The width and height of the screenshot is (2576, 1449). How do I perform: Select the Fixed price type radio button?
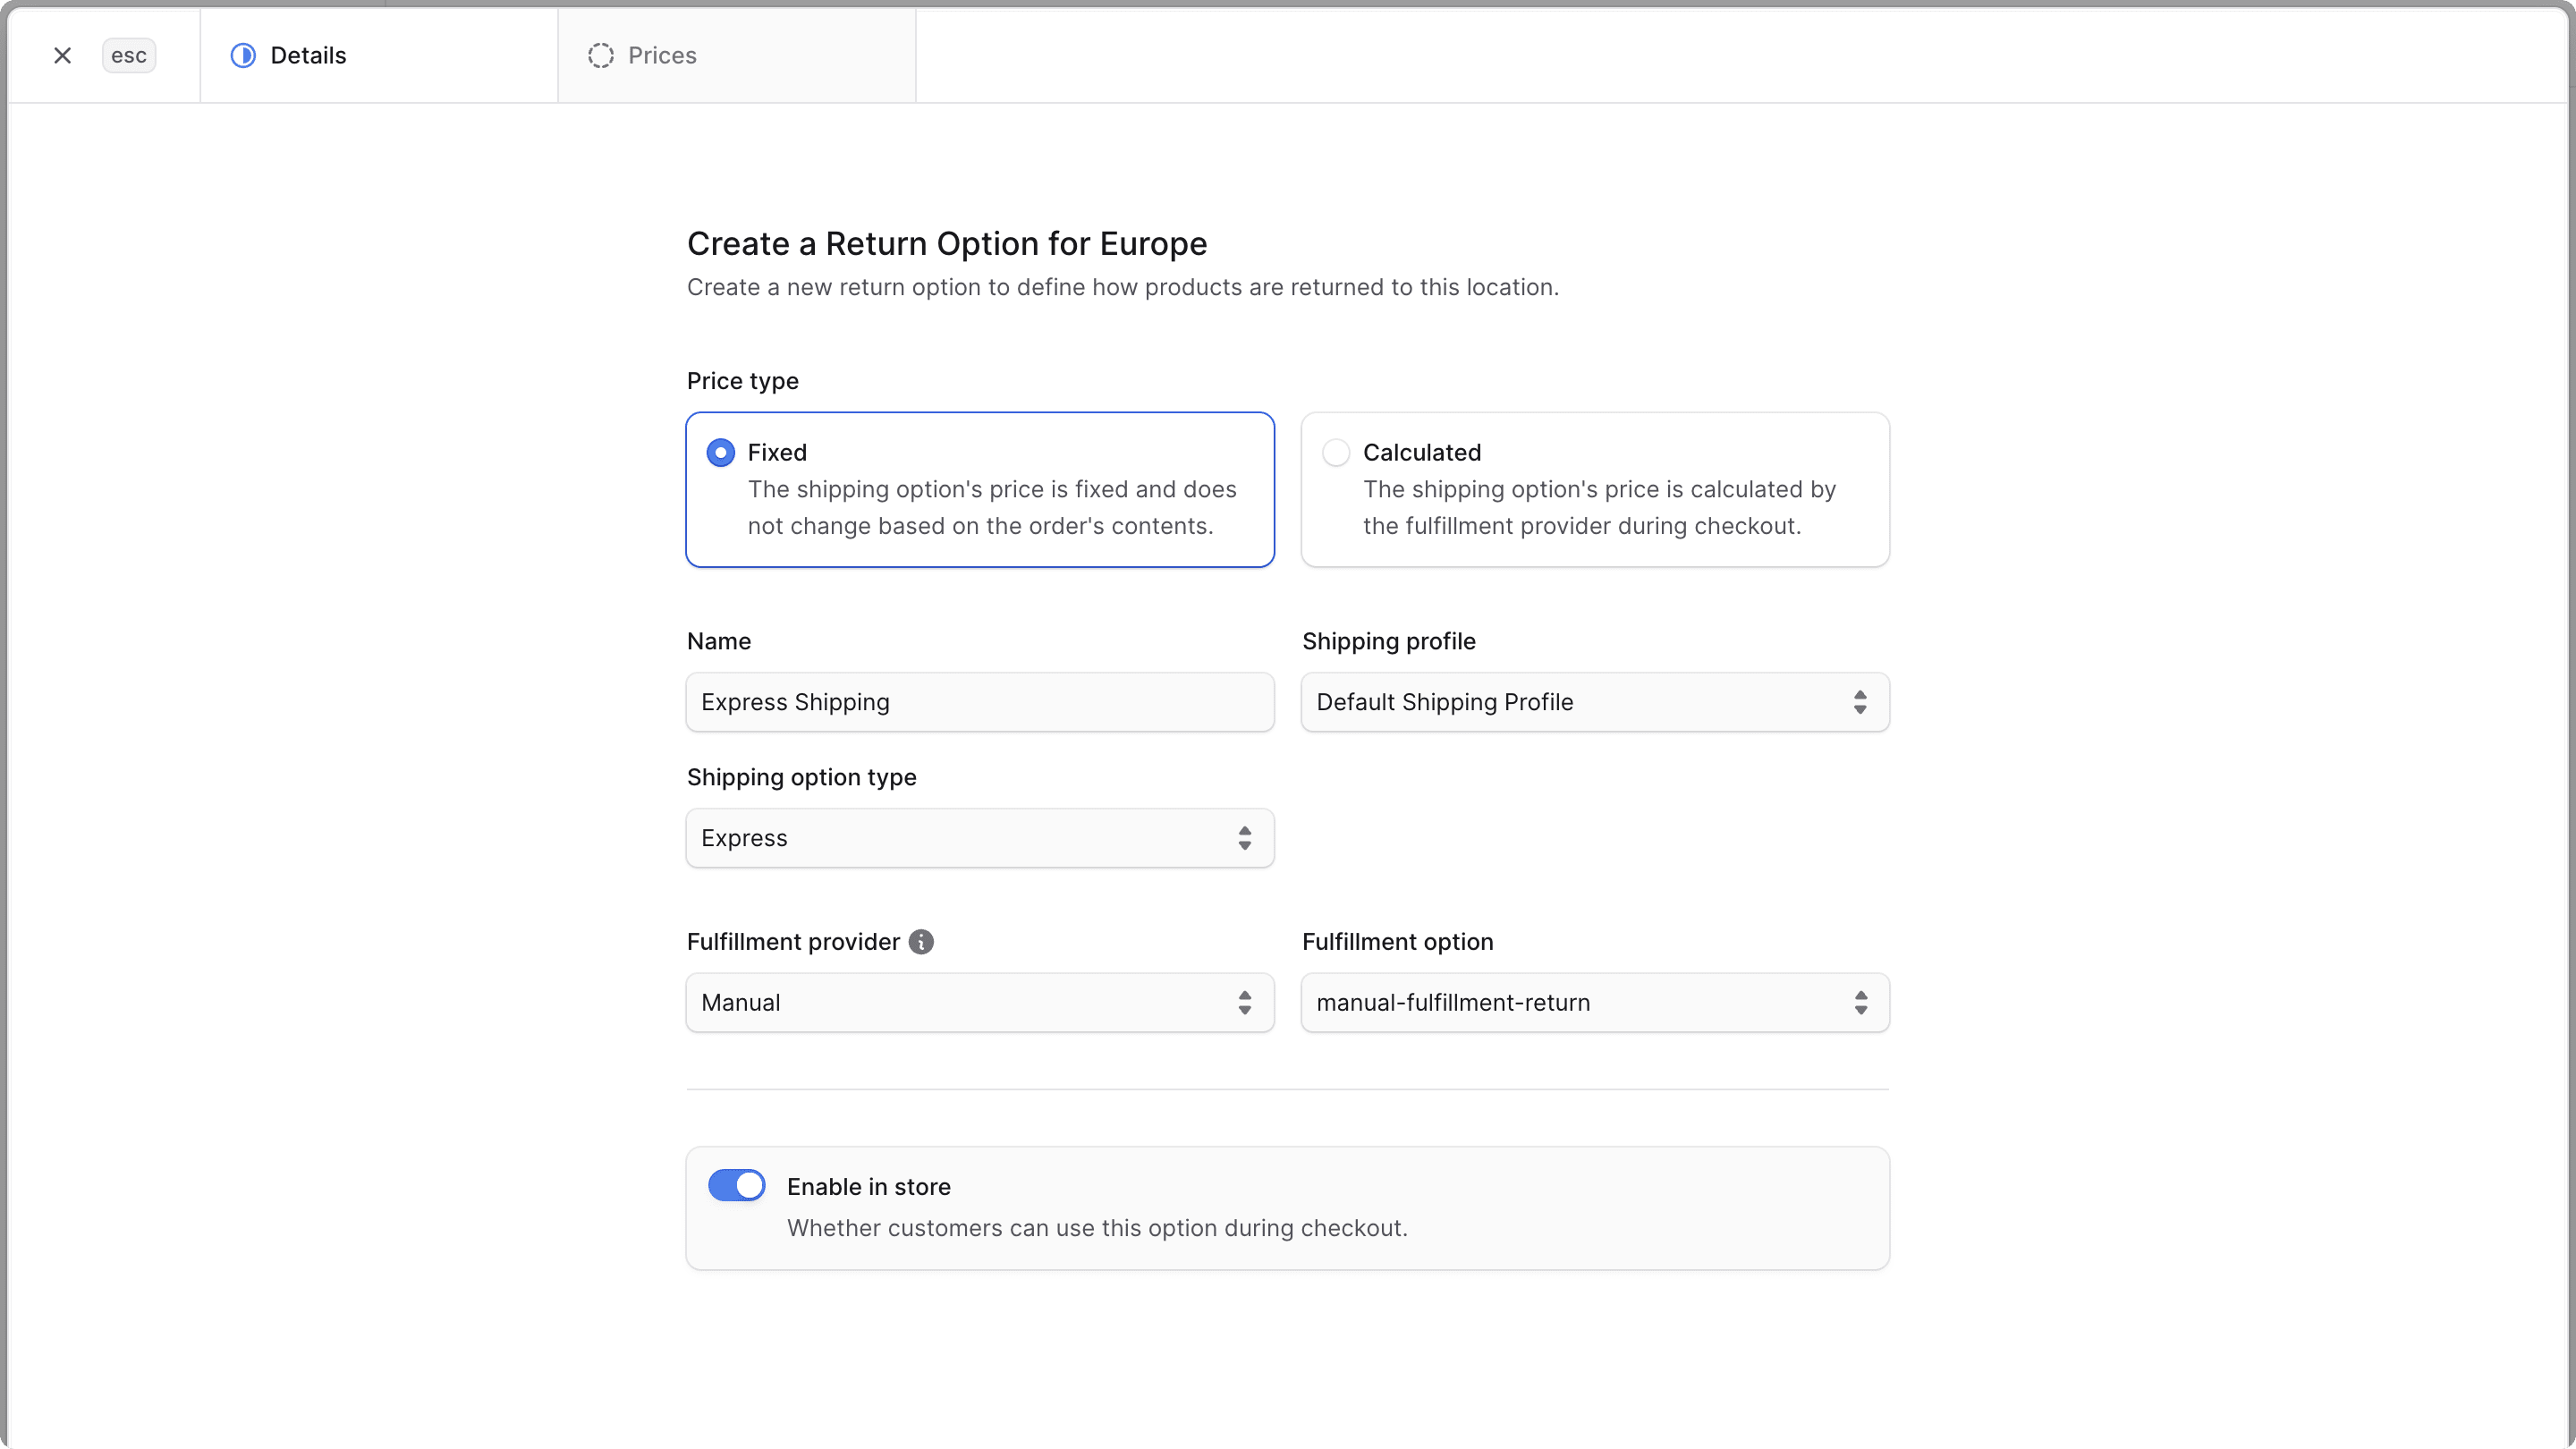click(720, 452)
